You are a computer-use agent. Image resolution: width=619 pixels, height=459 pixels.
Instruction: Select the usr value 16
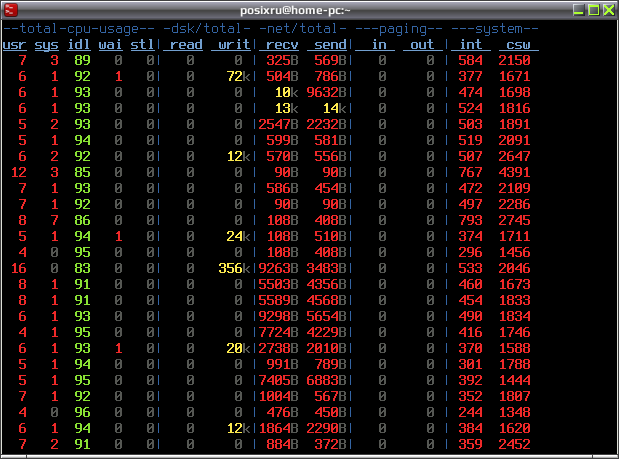click(19, 268)
